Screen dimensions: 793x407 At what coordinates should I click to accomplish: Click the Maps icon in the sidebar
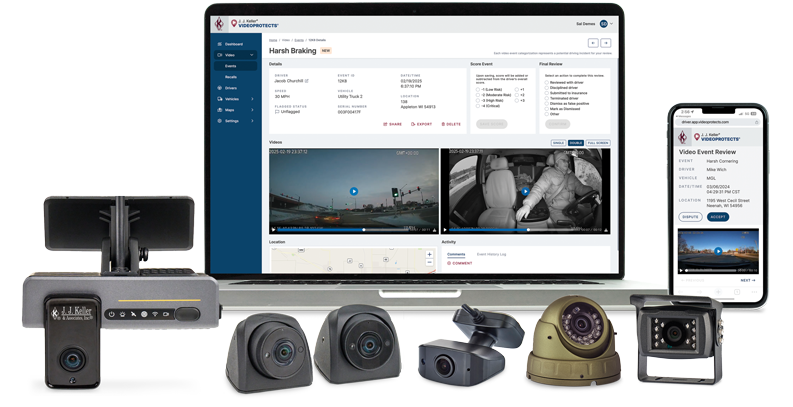point(219,110)
